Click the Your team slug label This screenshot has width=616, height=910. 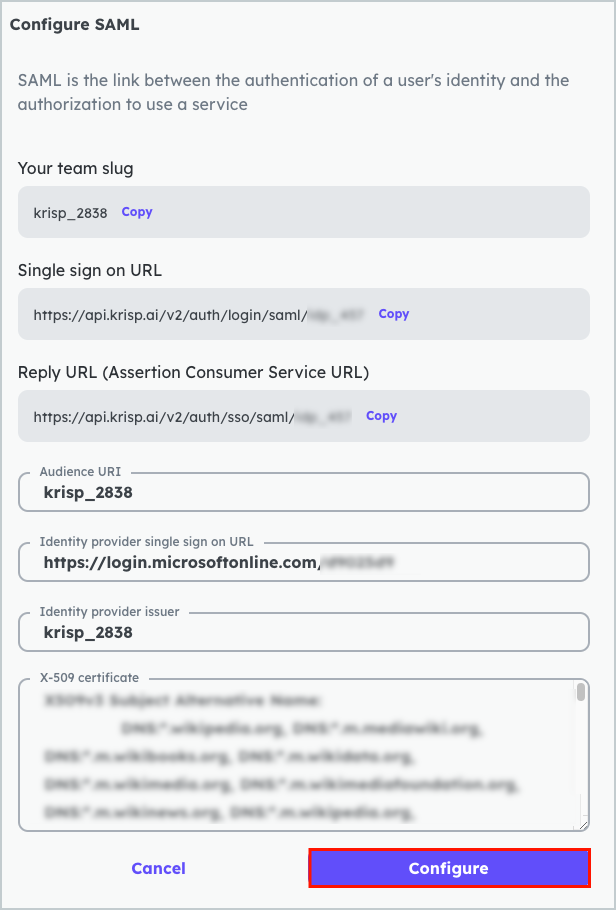coord(75,168)
